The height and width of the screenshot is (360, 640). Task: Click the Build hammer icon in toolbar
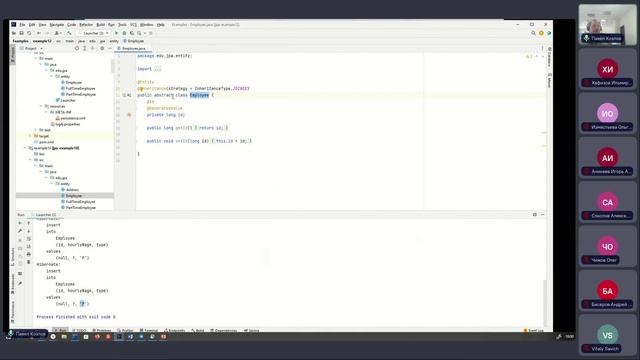[69, 33]
